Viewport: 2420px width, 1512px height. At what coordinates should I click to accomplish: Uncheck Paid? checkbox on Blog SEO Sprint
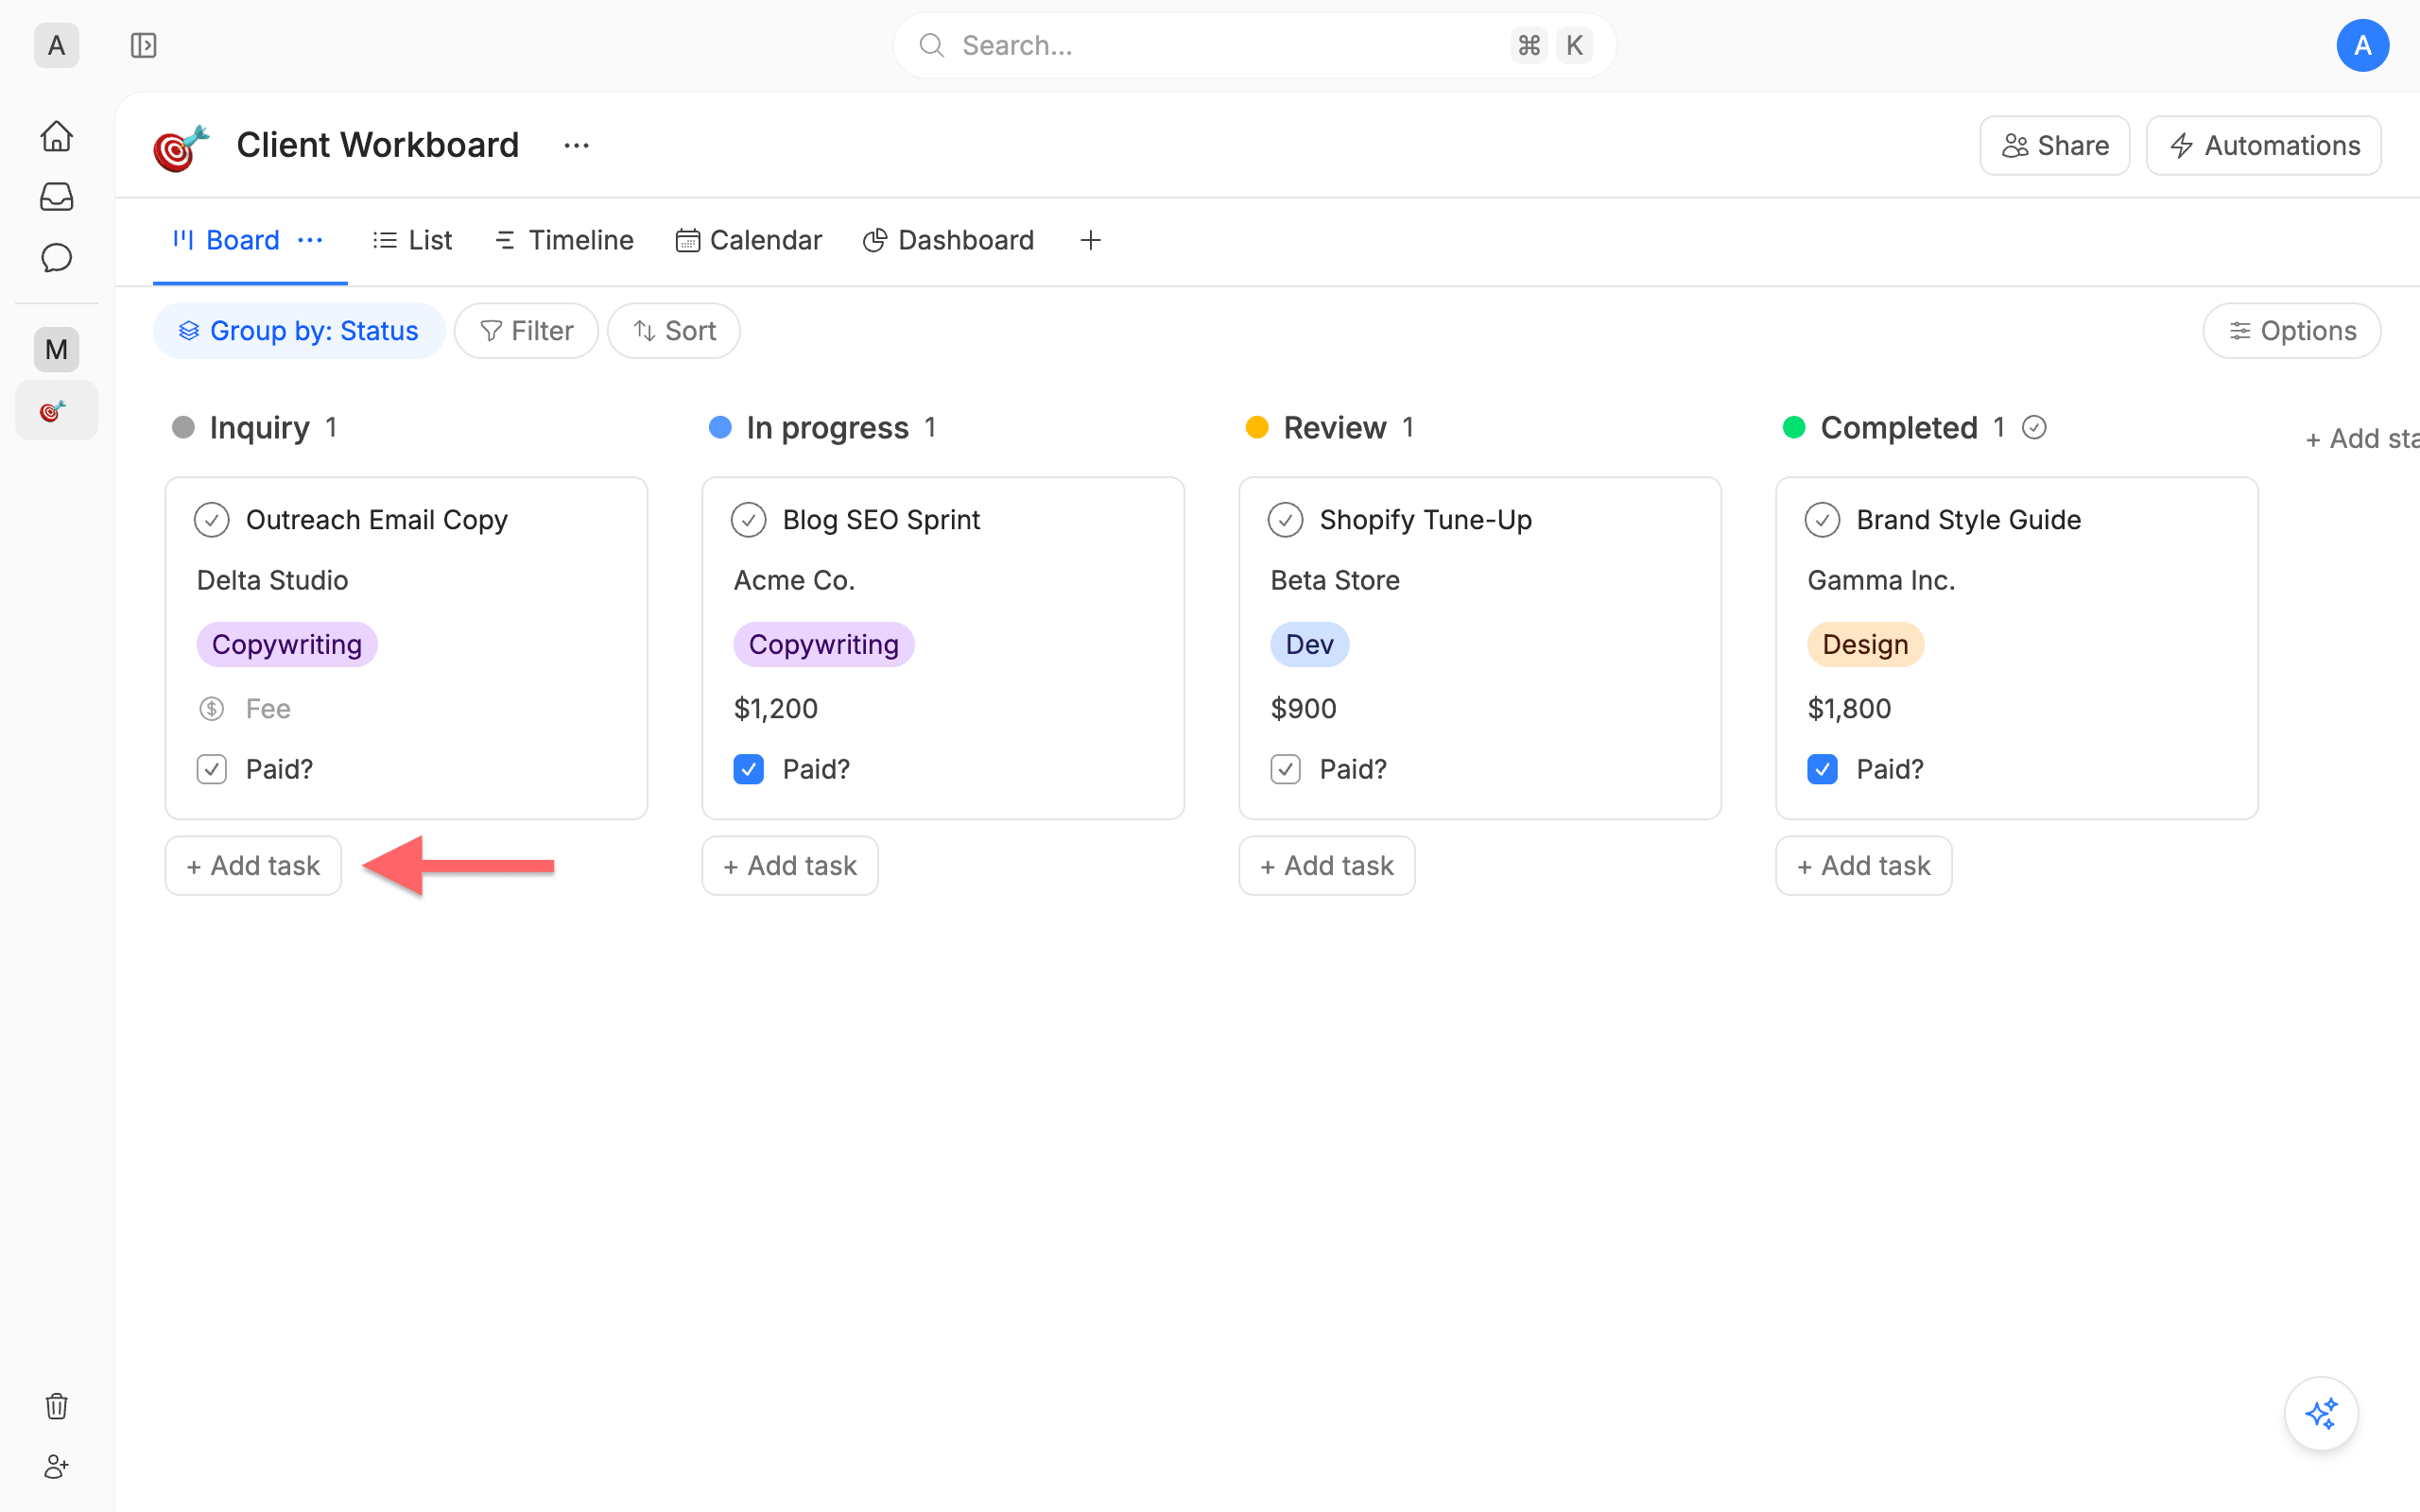click(x=749, y=769)
